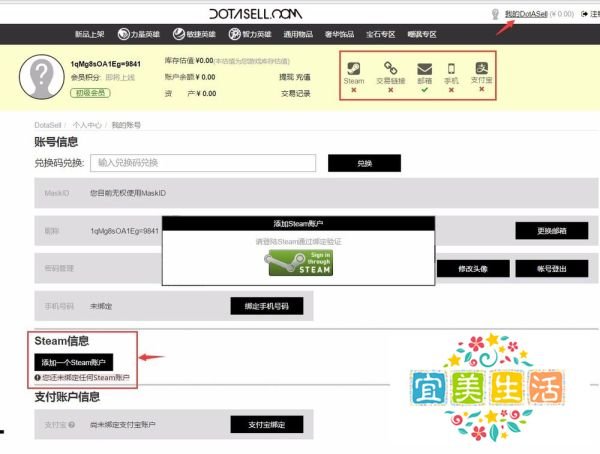
Task: Click the strength hero icon in navigation
Action: click(x=123, y=34)
